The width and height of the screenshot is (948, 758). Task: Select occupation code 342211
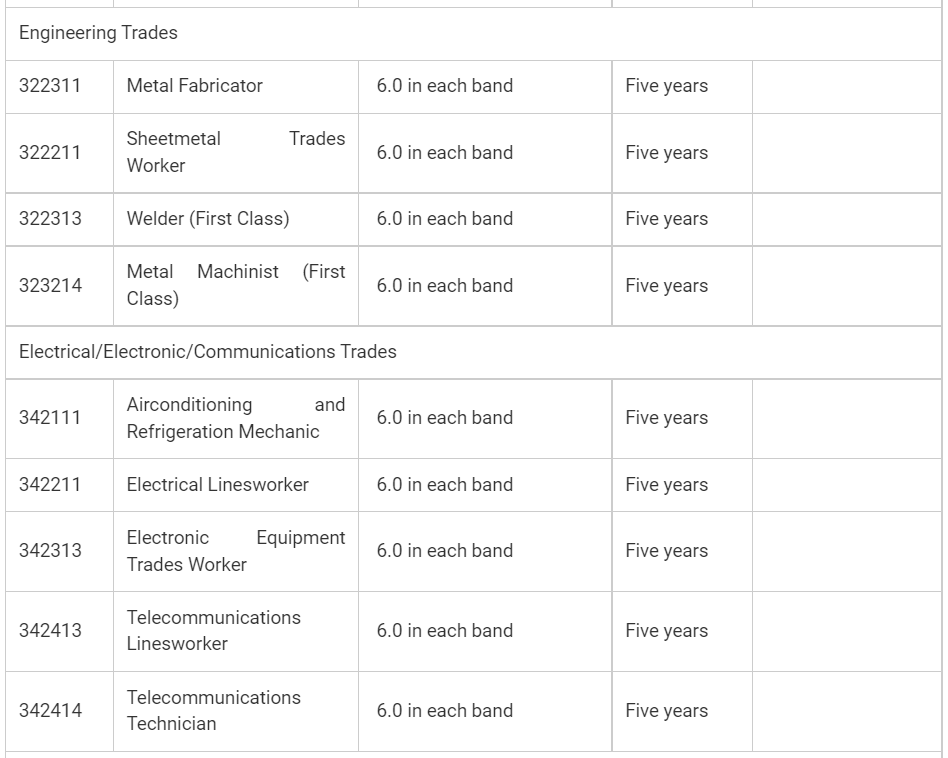click(x=50, y=485)
